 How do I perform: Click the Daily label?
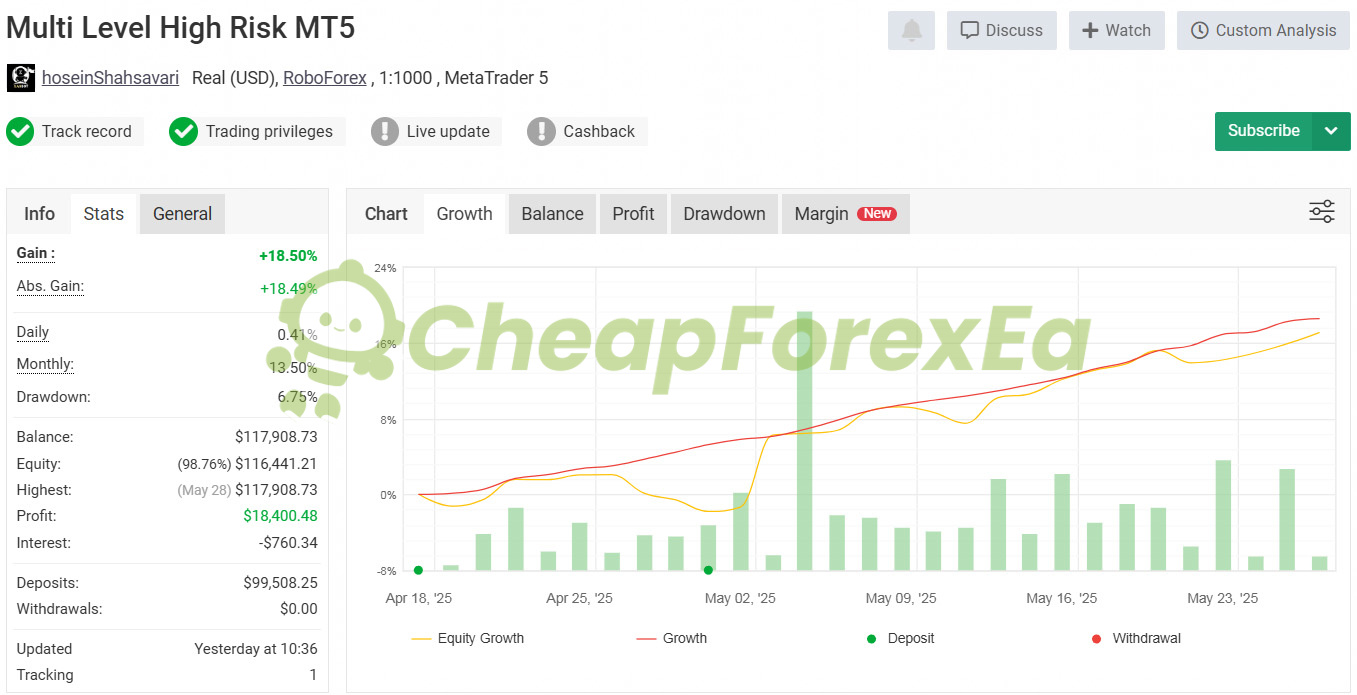tap(33, 332)
